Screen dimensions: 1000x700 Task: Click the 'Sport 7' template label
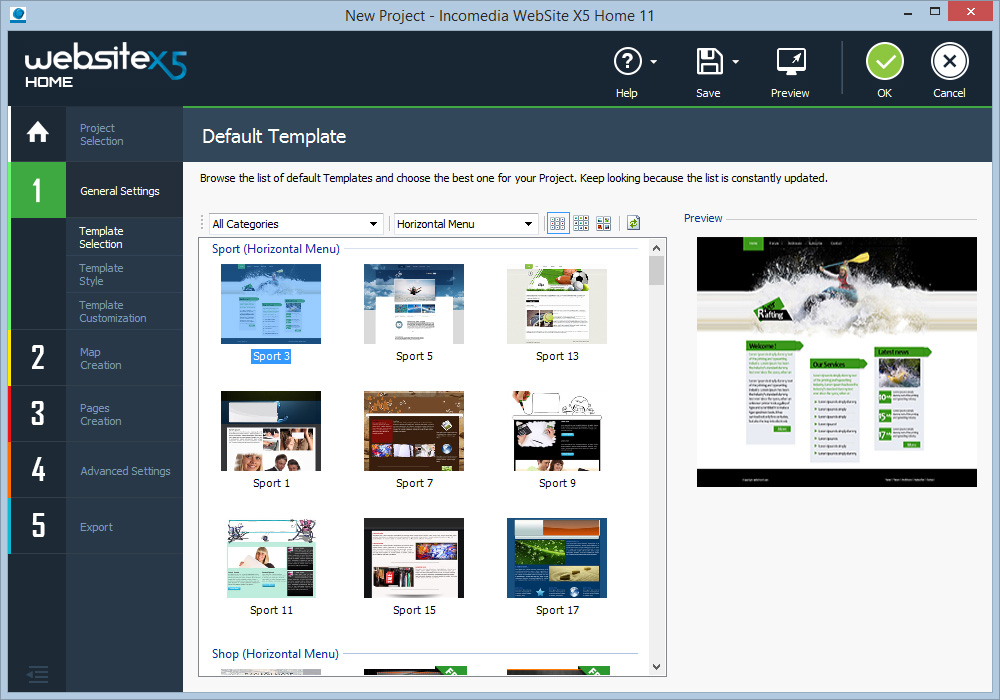pos(414,483)
